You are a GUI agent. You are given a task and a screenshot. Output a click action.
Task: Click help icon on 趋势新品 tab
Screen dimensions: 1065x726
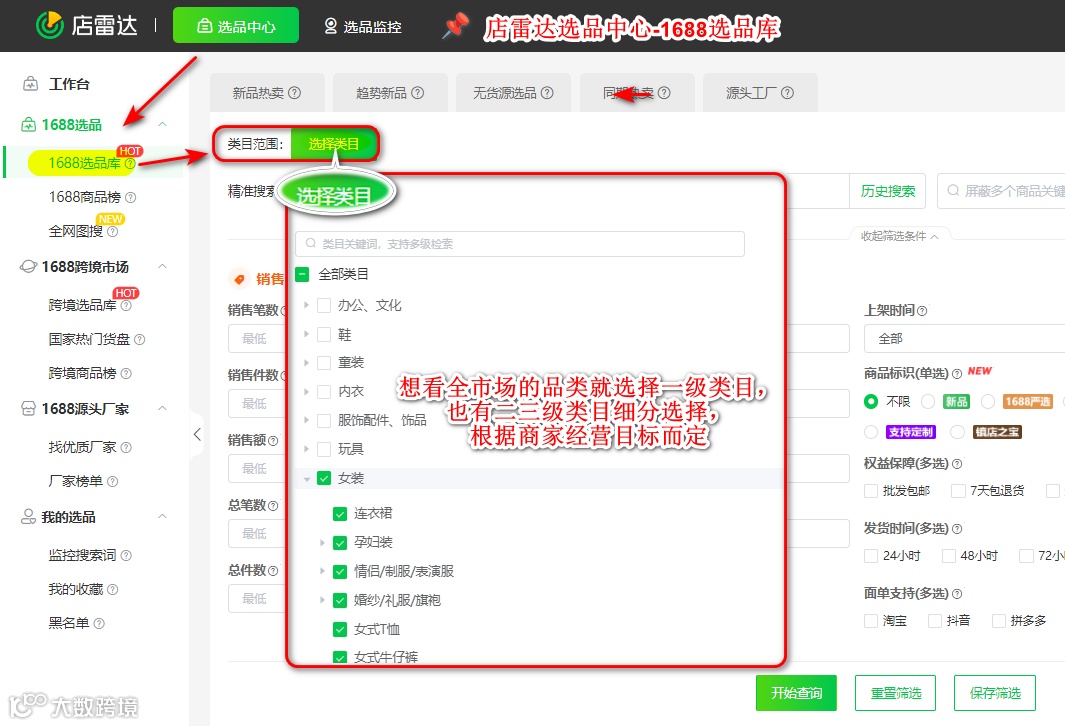click(x=418, y=93)
